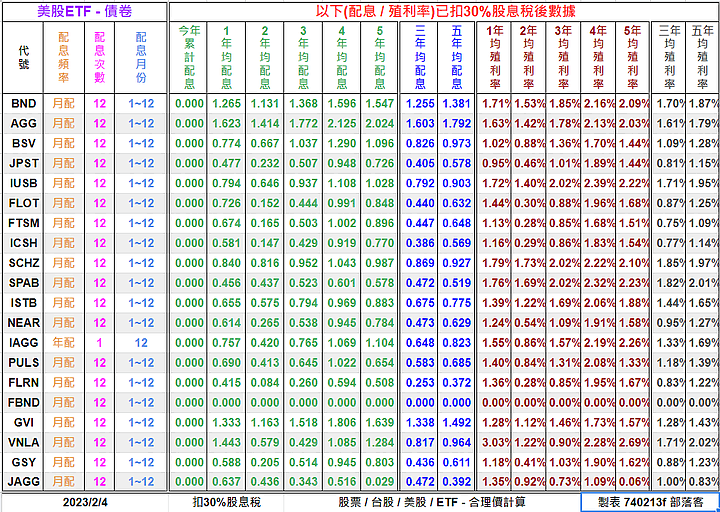720x512 pixels.
Task: Click the ISTB ticker cell
Action: click(23, 303)
